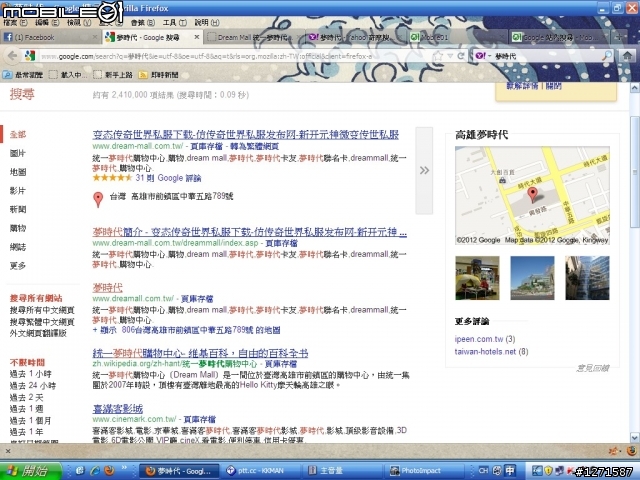Open the 主音量 taskbar window
640x480 pixels.
343,471
